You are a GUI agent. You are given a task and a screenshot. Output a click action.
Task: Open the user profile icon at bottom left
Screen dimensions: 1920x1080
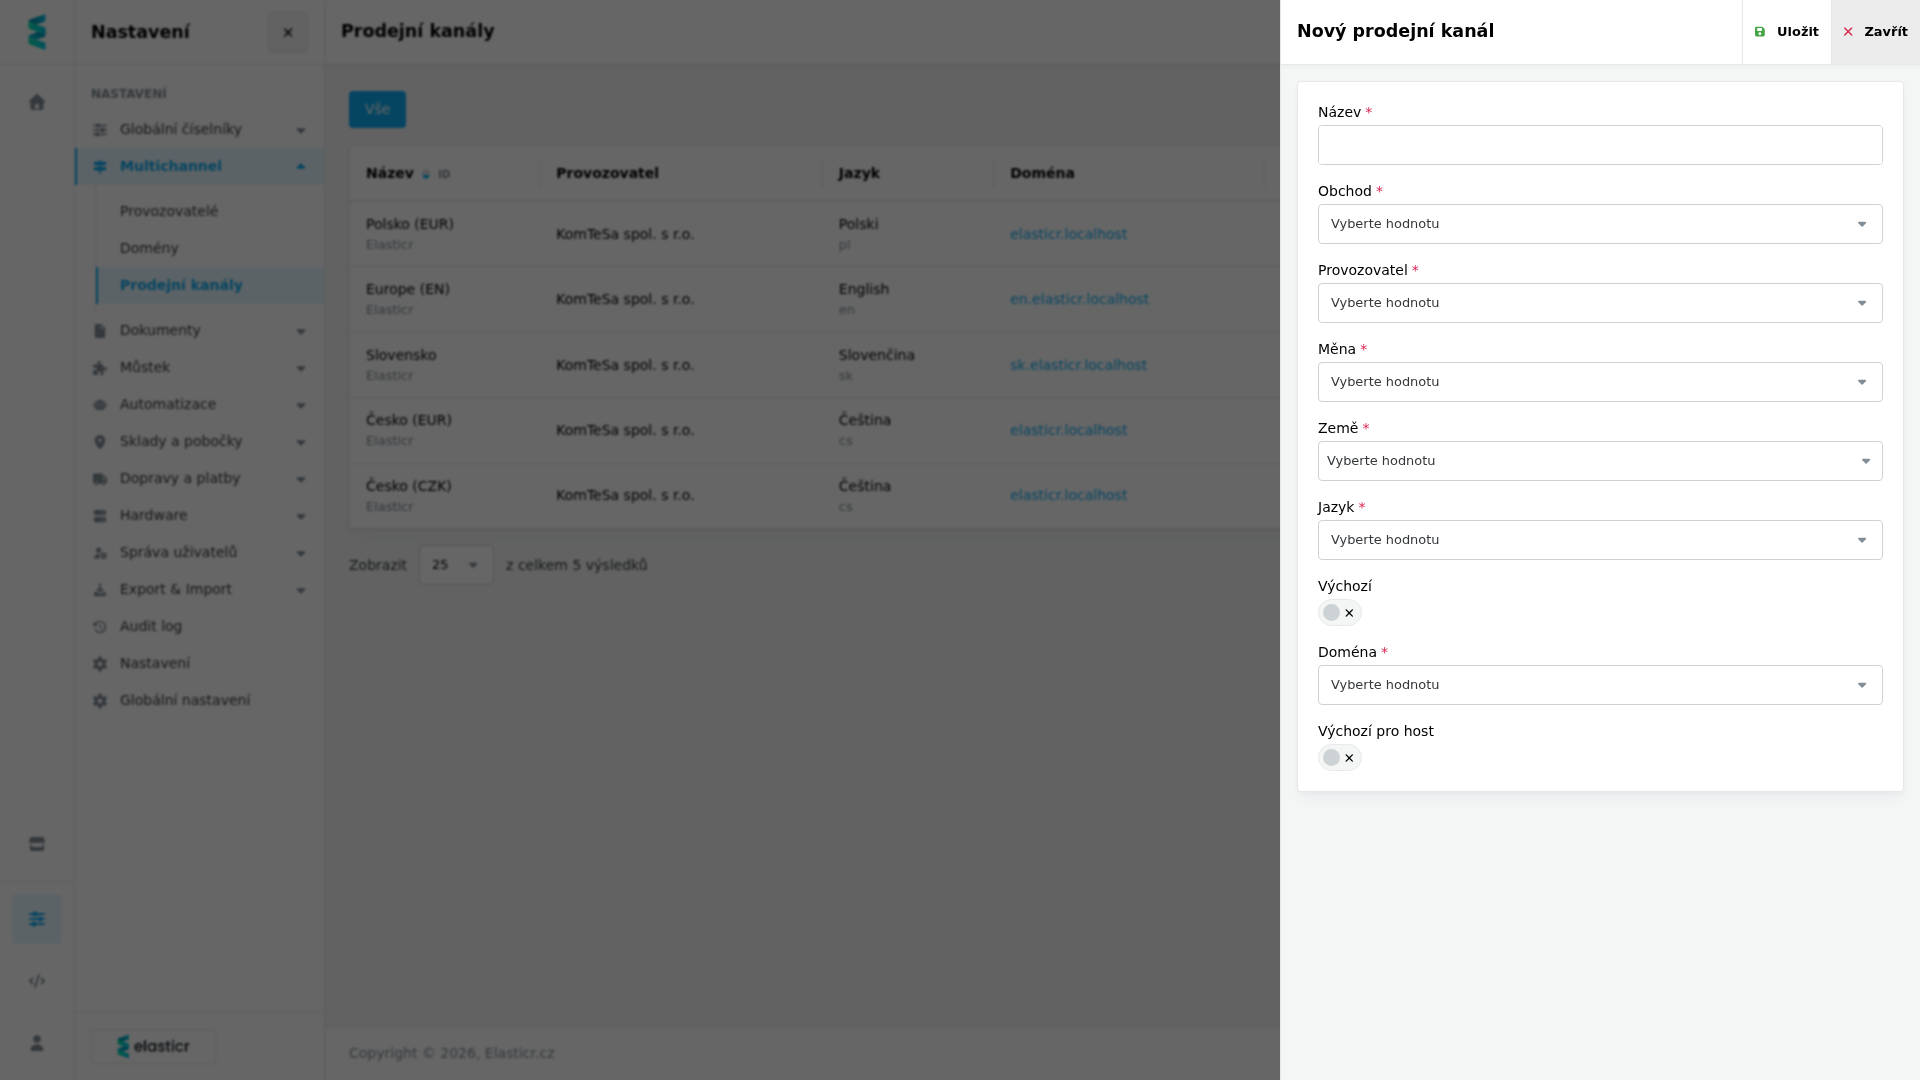37,1043
